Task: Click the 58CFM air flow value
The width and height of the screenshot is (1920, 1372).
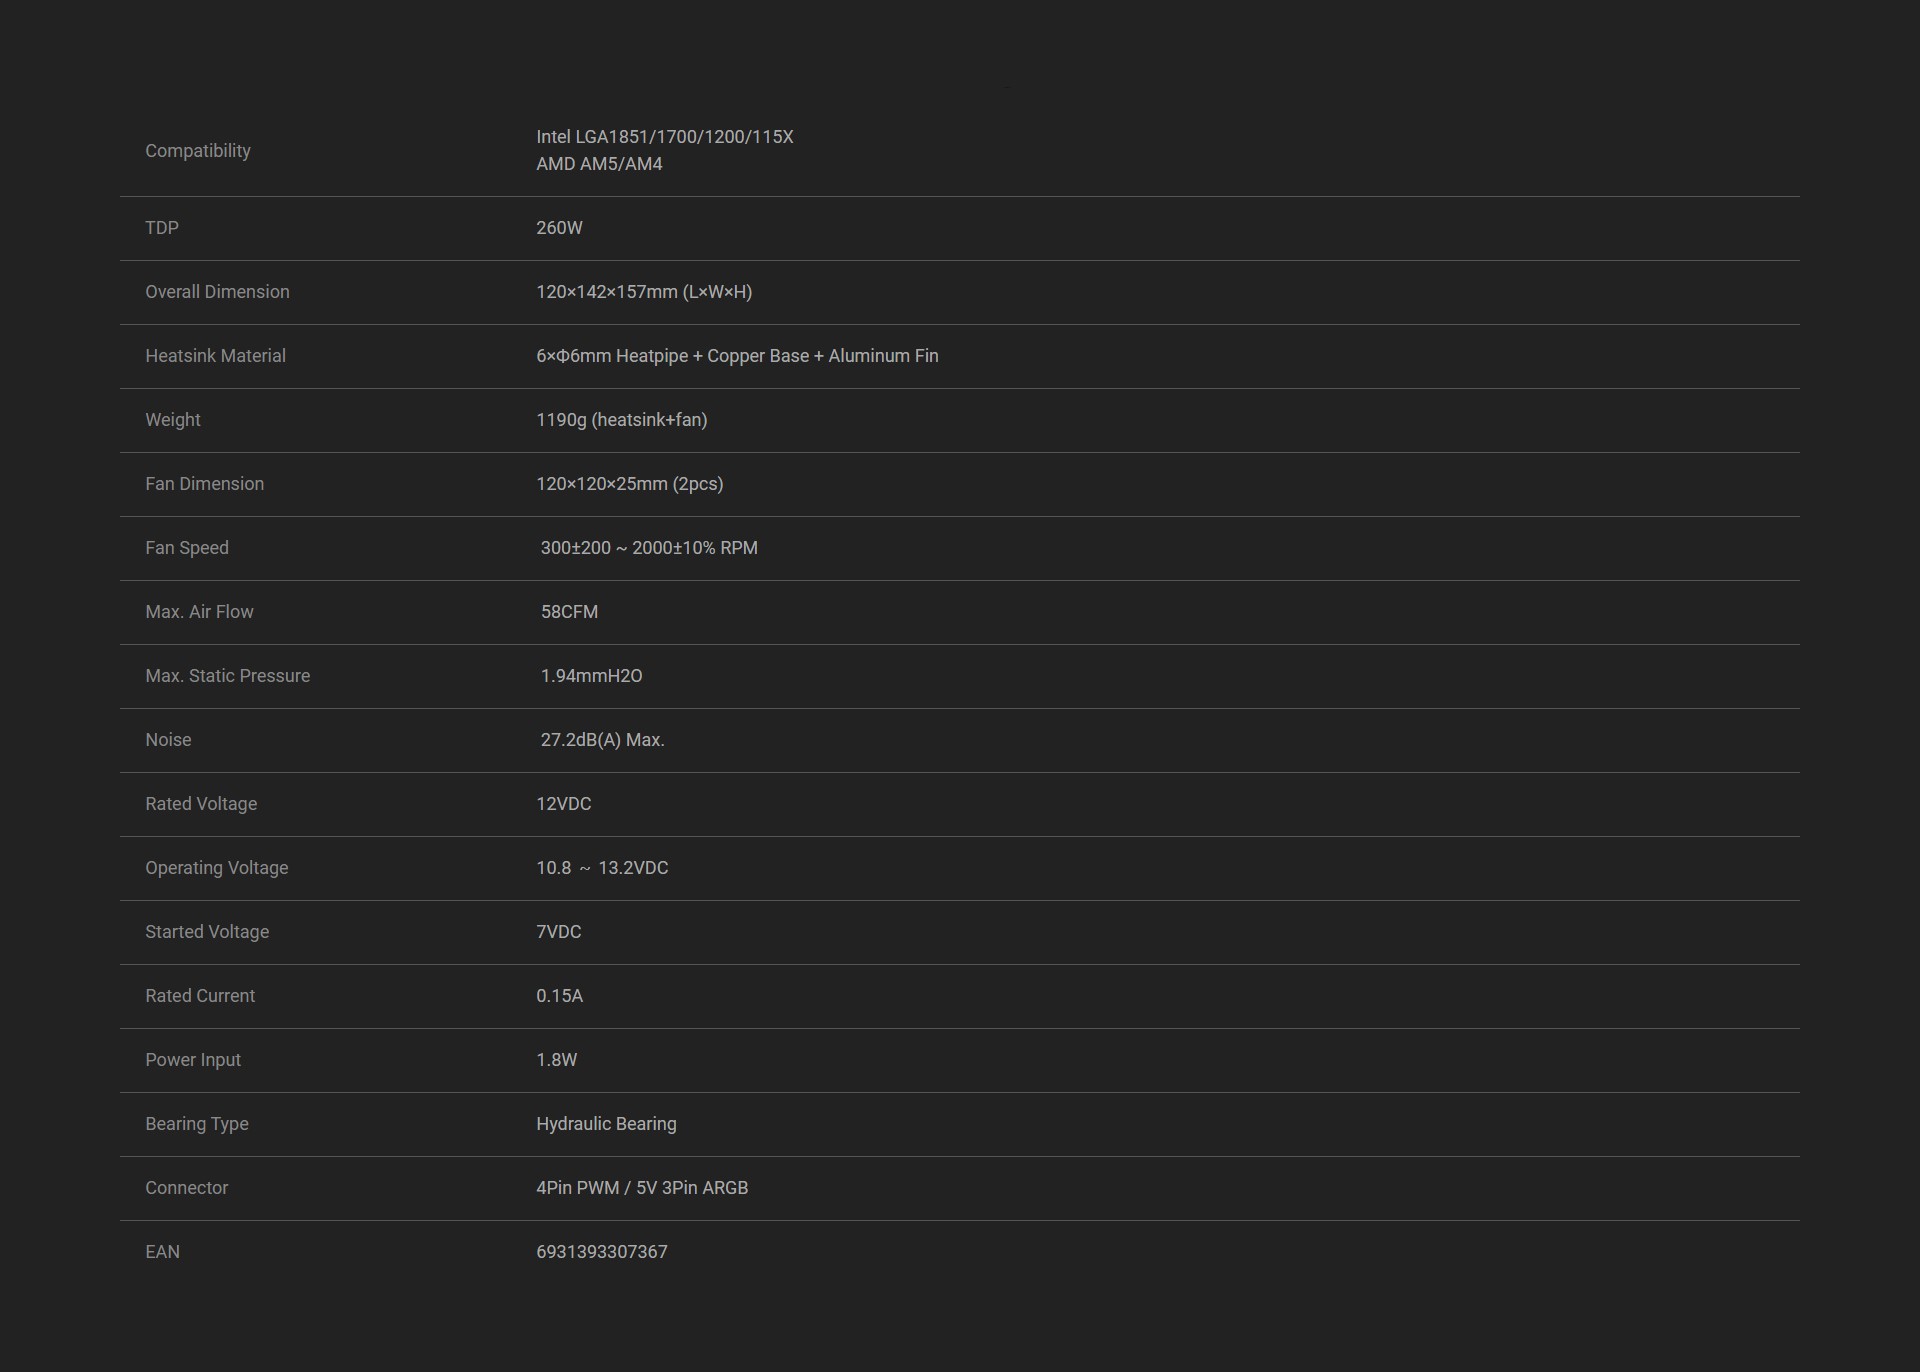Action: [x=569, y=612]
